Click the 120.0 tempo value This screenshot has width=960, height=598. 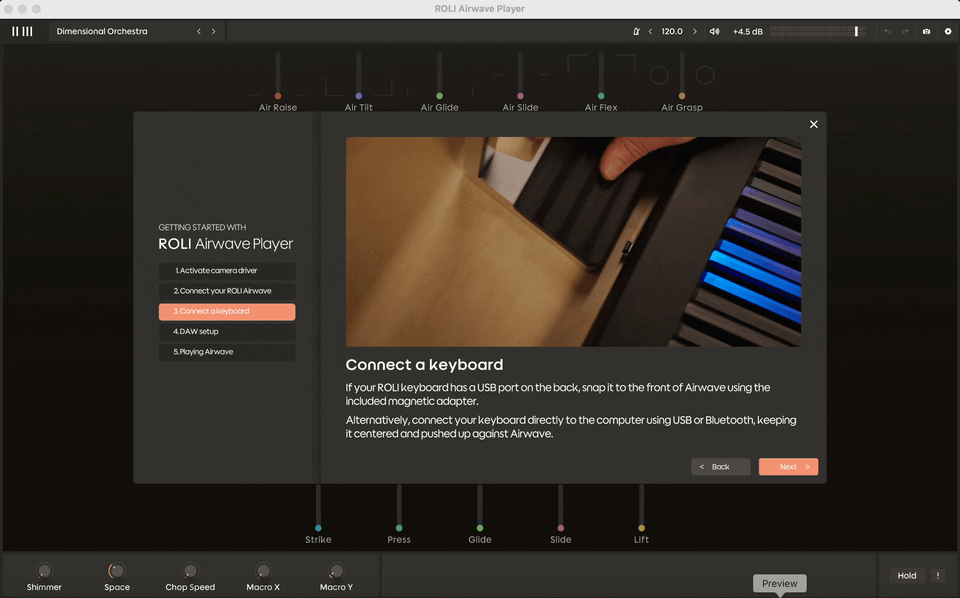point(672,31)
